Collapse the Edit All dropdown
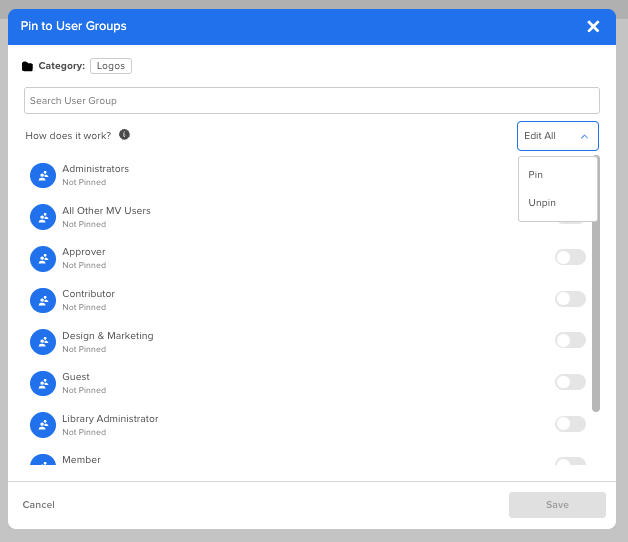 pyautogui.click(x=558, y=136)
